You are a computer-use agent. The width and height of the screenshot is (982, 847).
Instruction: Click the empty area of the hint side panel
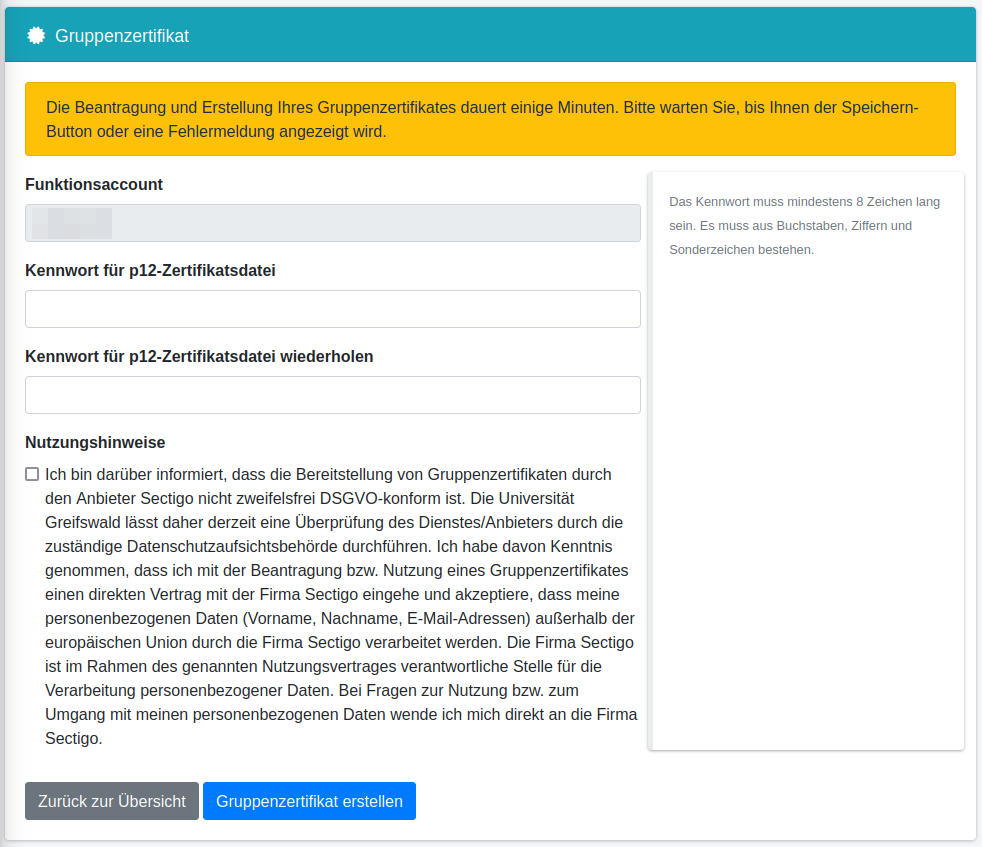click(806, 500)
